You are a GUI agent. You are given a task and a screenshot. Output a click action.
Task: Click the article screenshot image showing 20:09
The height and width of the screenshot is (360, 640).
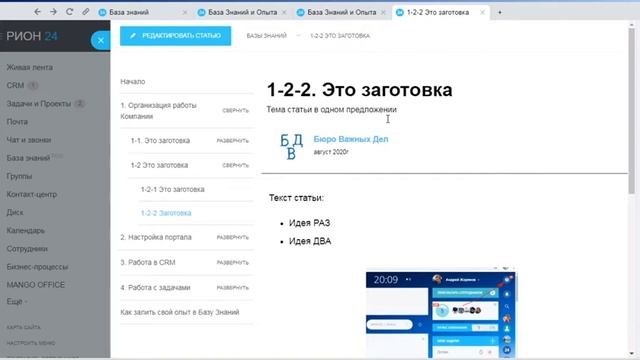coord(441,314)
